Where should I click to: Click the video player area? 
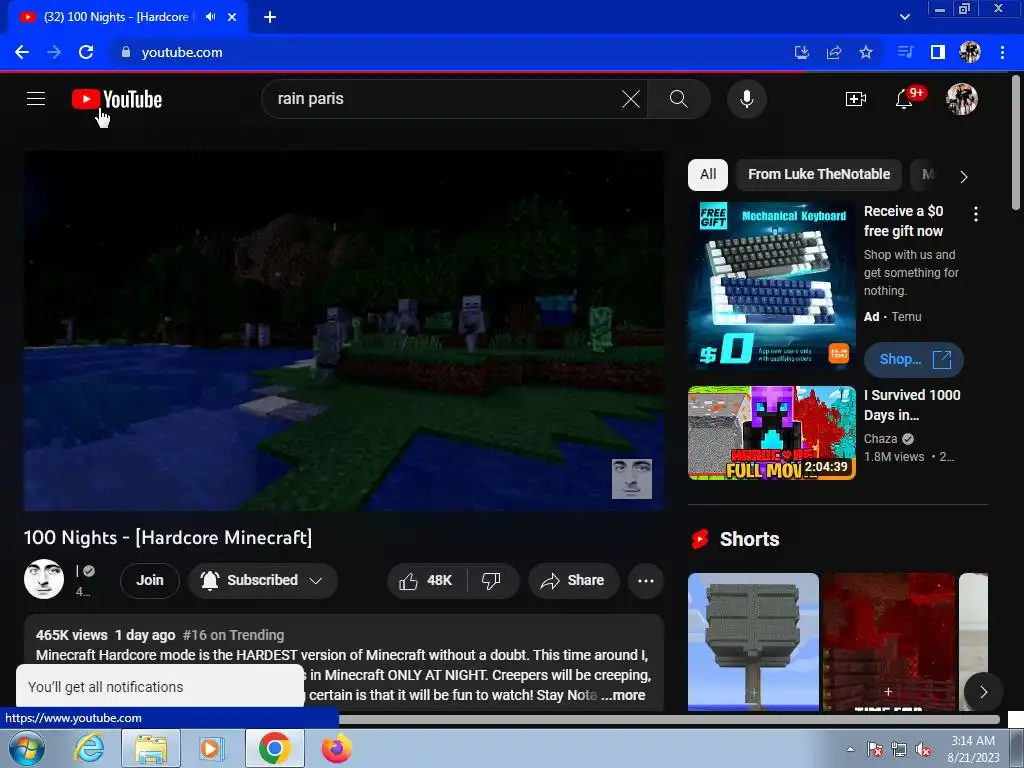pos(344,331)
